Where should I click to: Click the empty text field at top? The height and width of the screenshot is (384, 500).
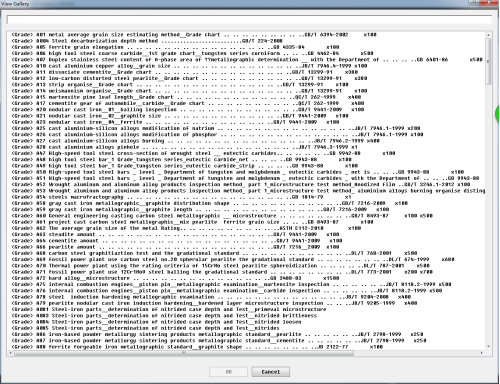click(x=249, y=20)
